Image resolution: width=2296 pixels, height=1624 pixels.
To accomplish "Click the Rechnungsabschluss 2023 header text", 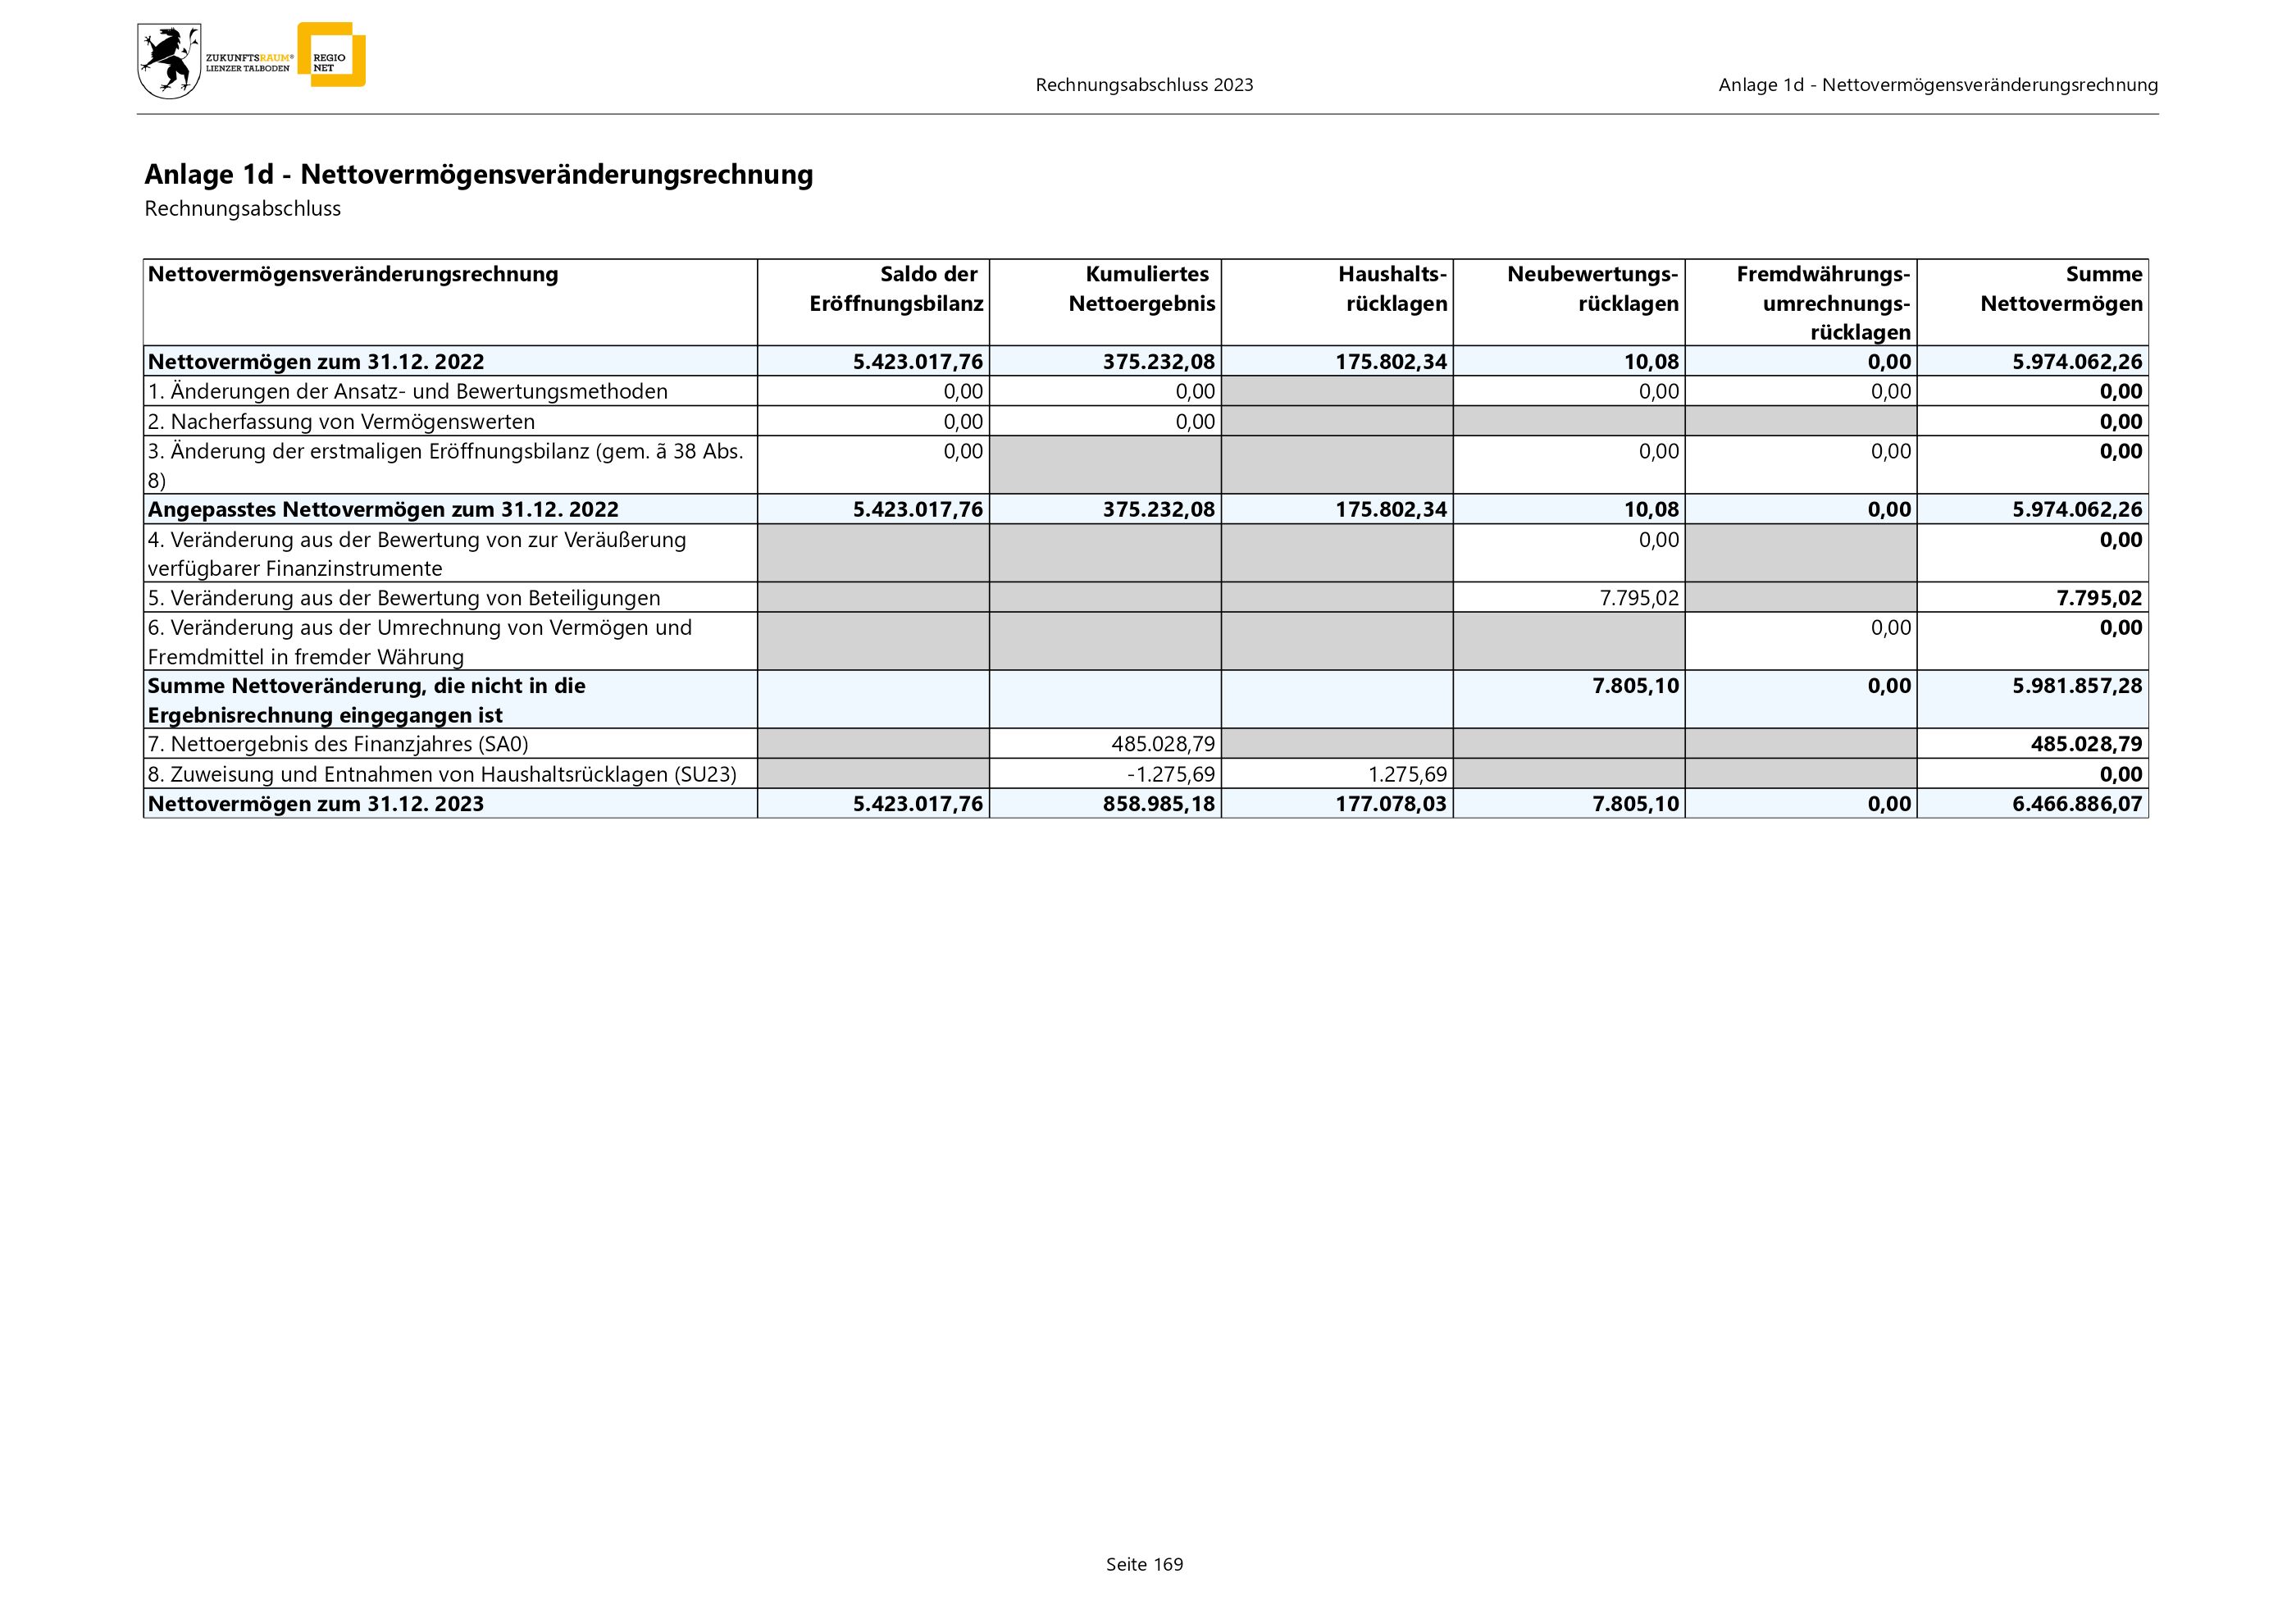I will pyautogui.click(x=1144, y=85).
